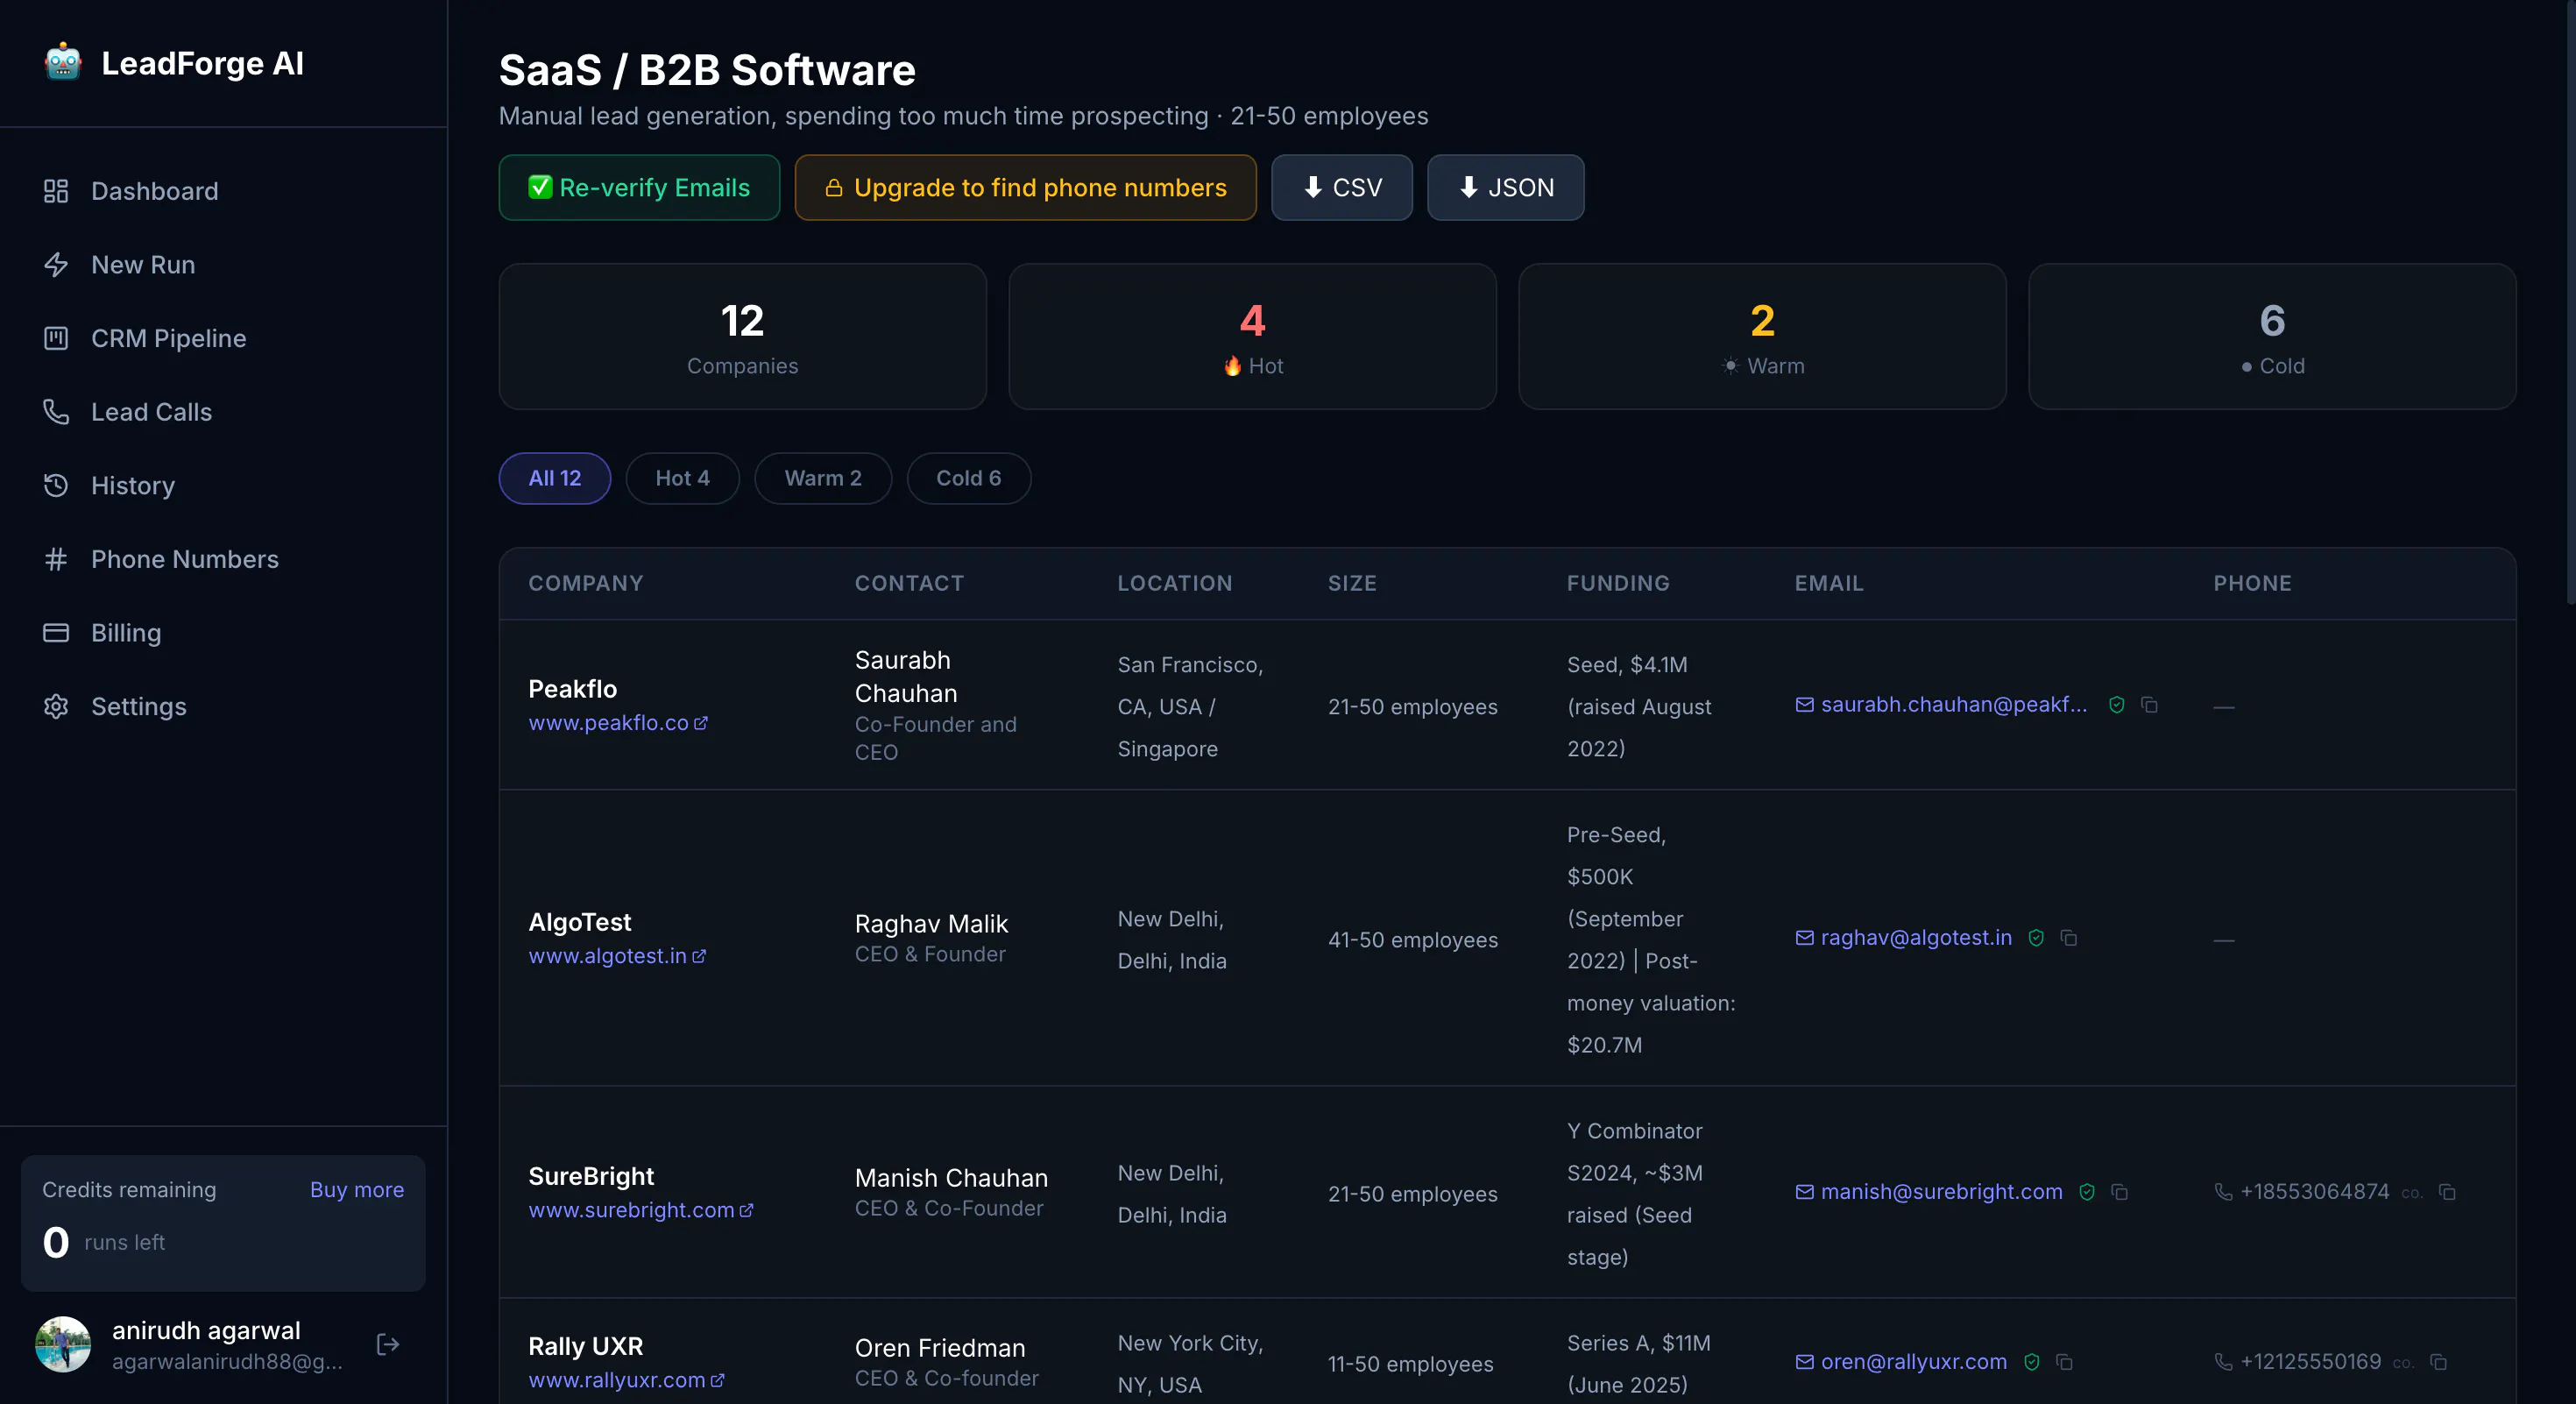The width and height of the screenshot is (2576, 1404).
Task: Click the LeadForge AI robot logo
Action: point(62,63)
